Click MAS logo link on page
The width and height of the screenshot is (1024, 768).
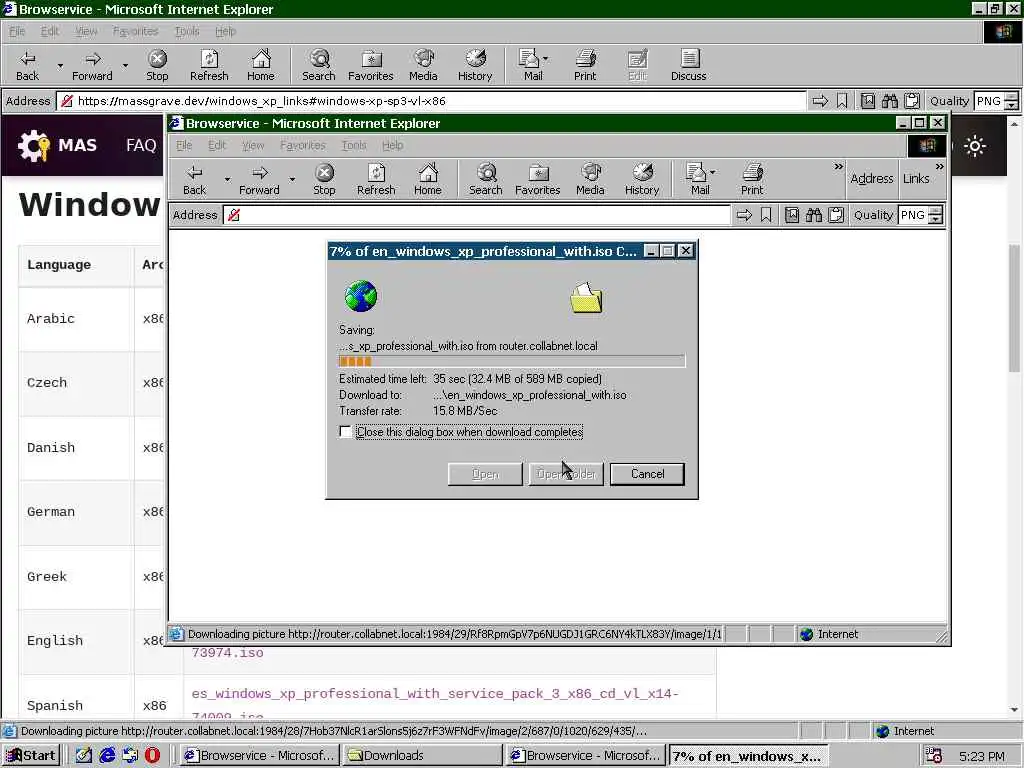(57, 145)
